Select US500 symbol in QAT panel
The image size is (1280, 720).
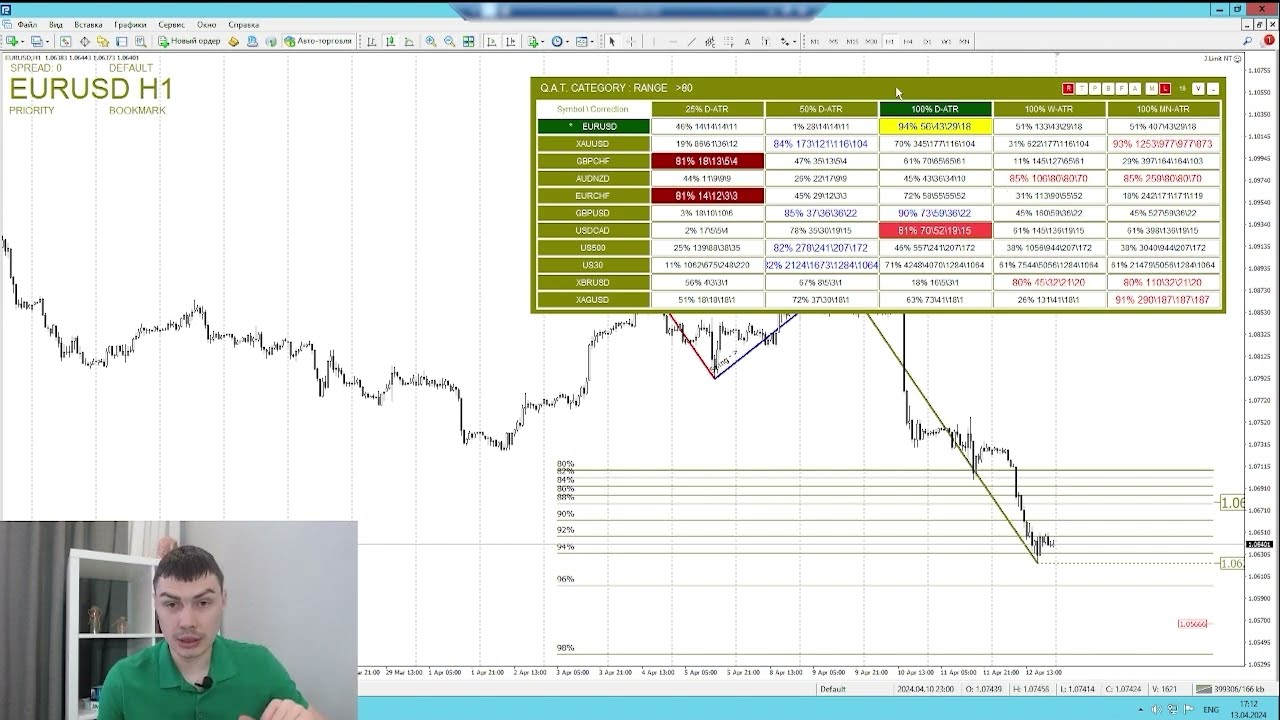593,248
